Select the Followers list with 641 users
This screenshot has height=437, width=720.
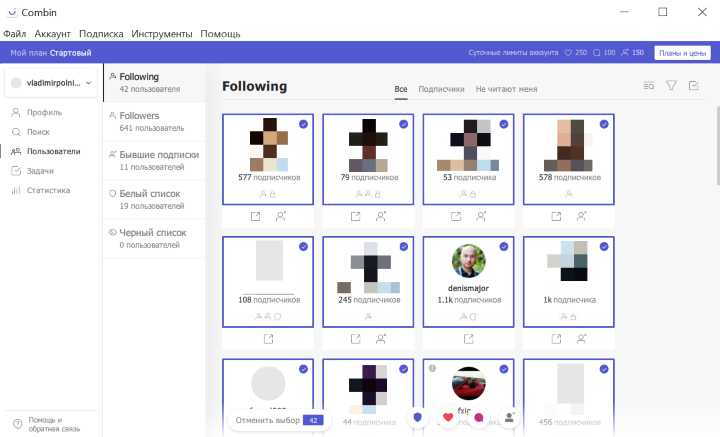(x=154, y=122)
